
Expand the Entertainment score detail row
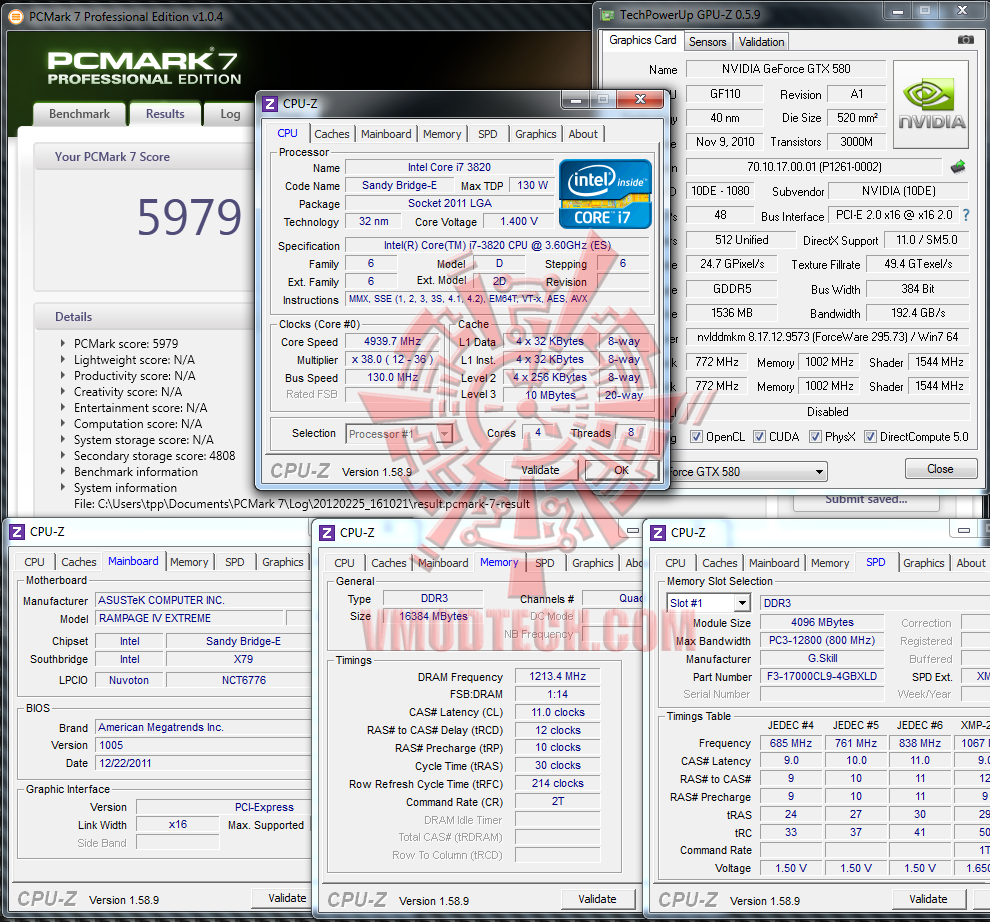(63, 407)
